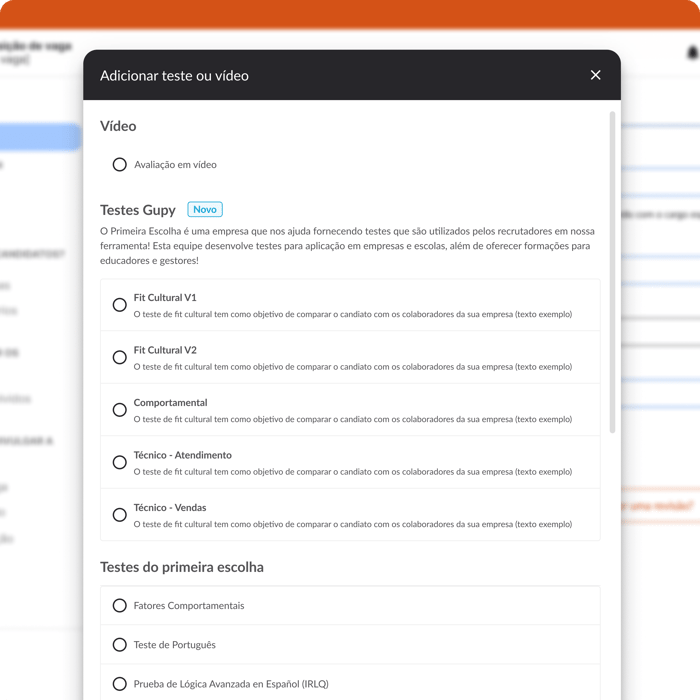Click the Novo badge beside Testes Gupy
Viewport: 700px width, 700px height.
point(205,209)
